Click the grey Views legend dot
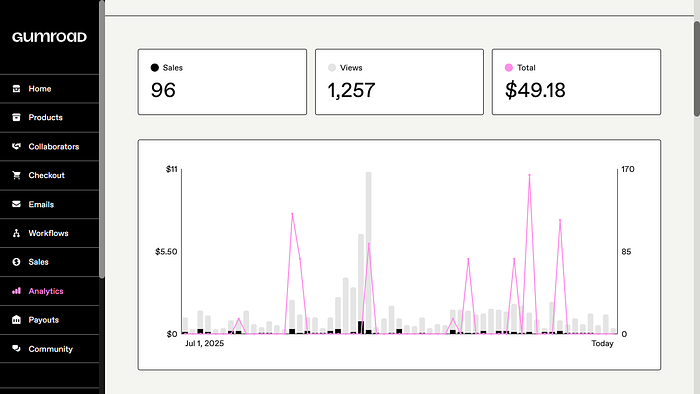 pos(332,68)
